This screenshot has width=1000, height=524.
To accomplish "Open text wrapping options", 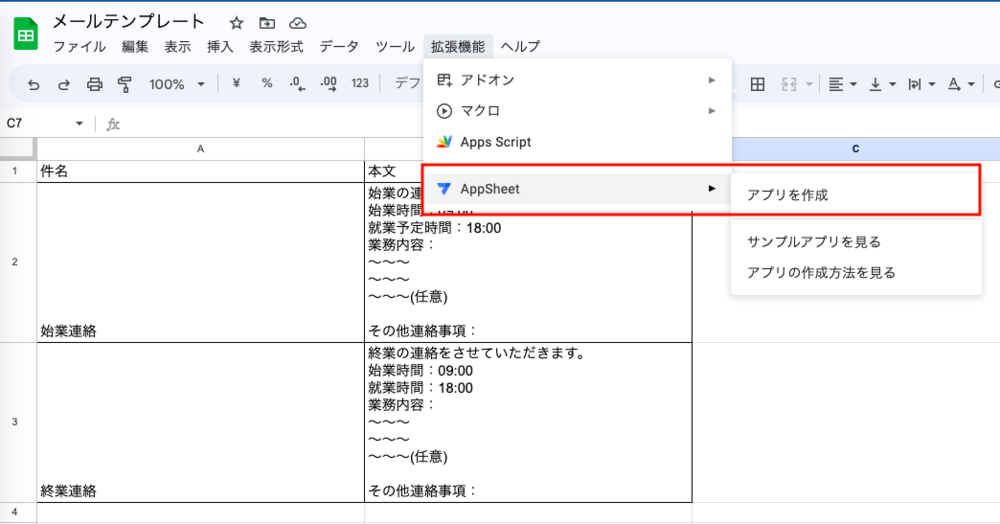I will (x=922, y=84).
